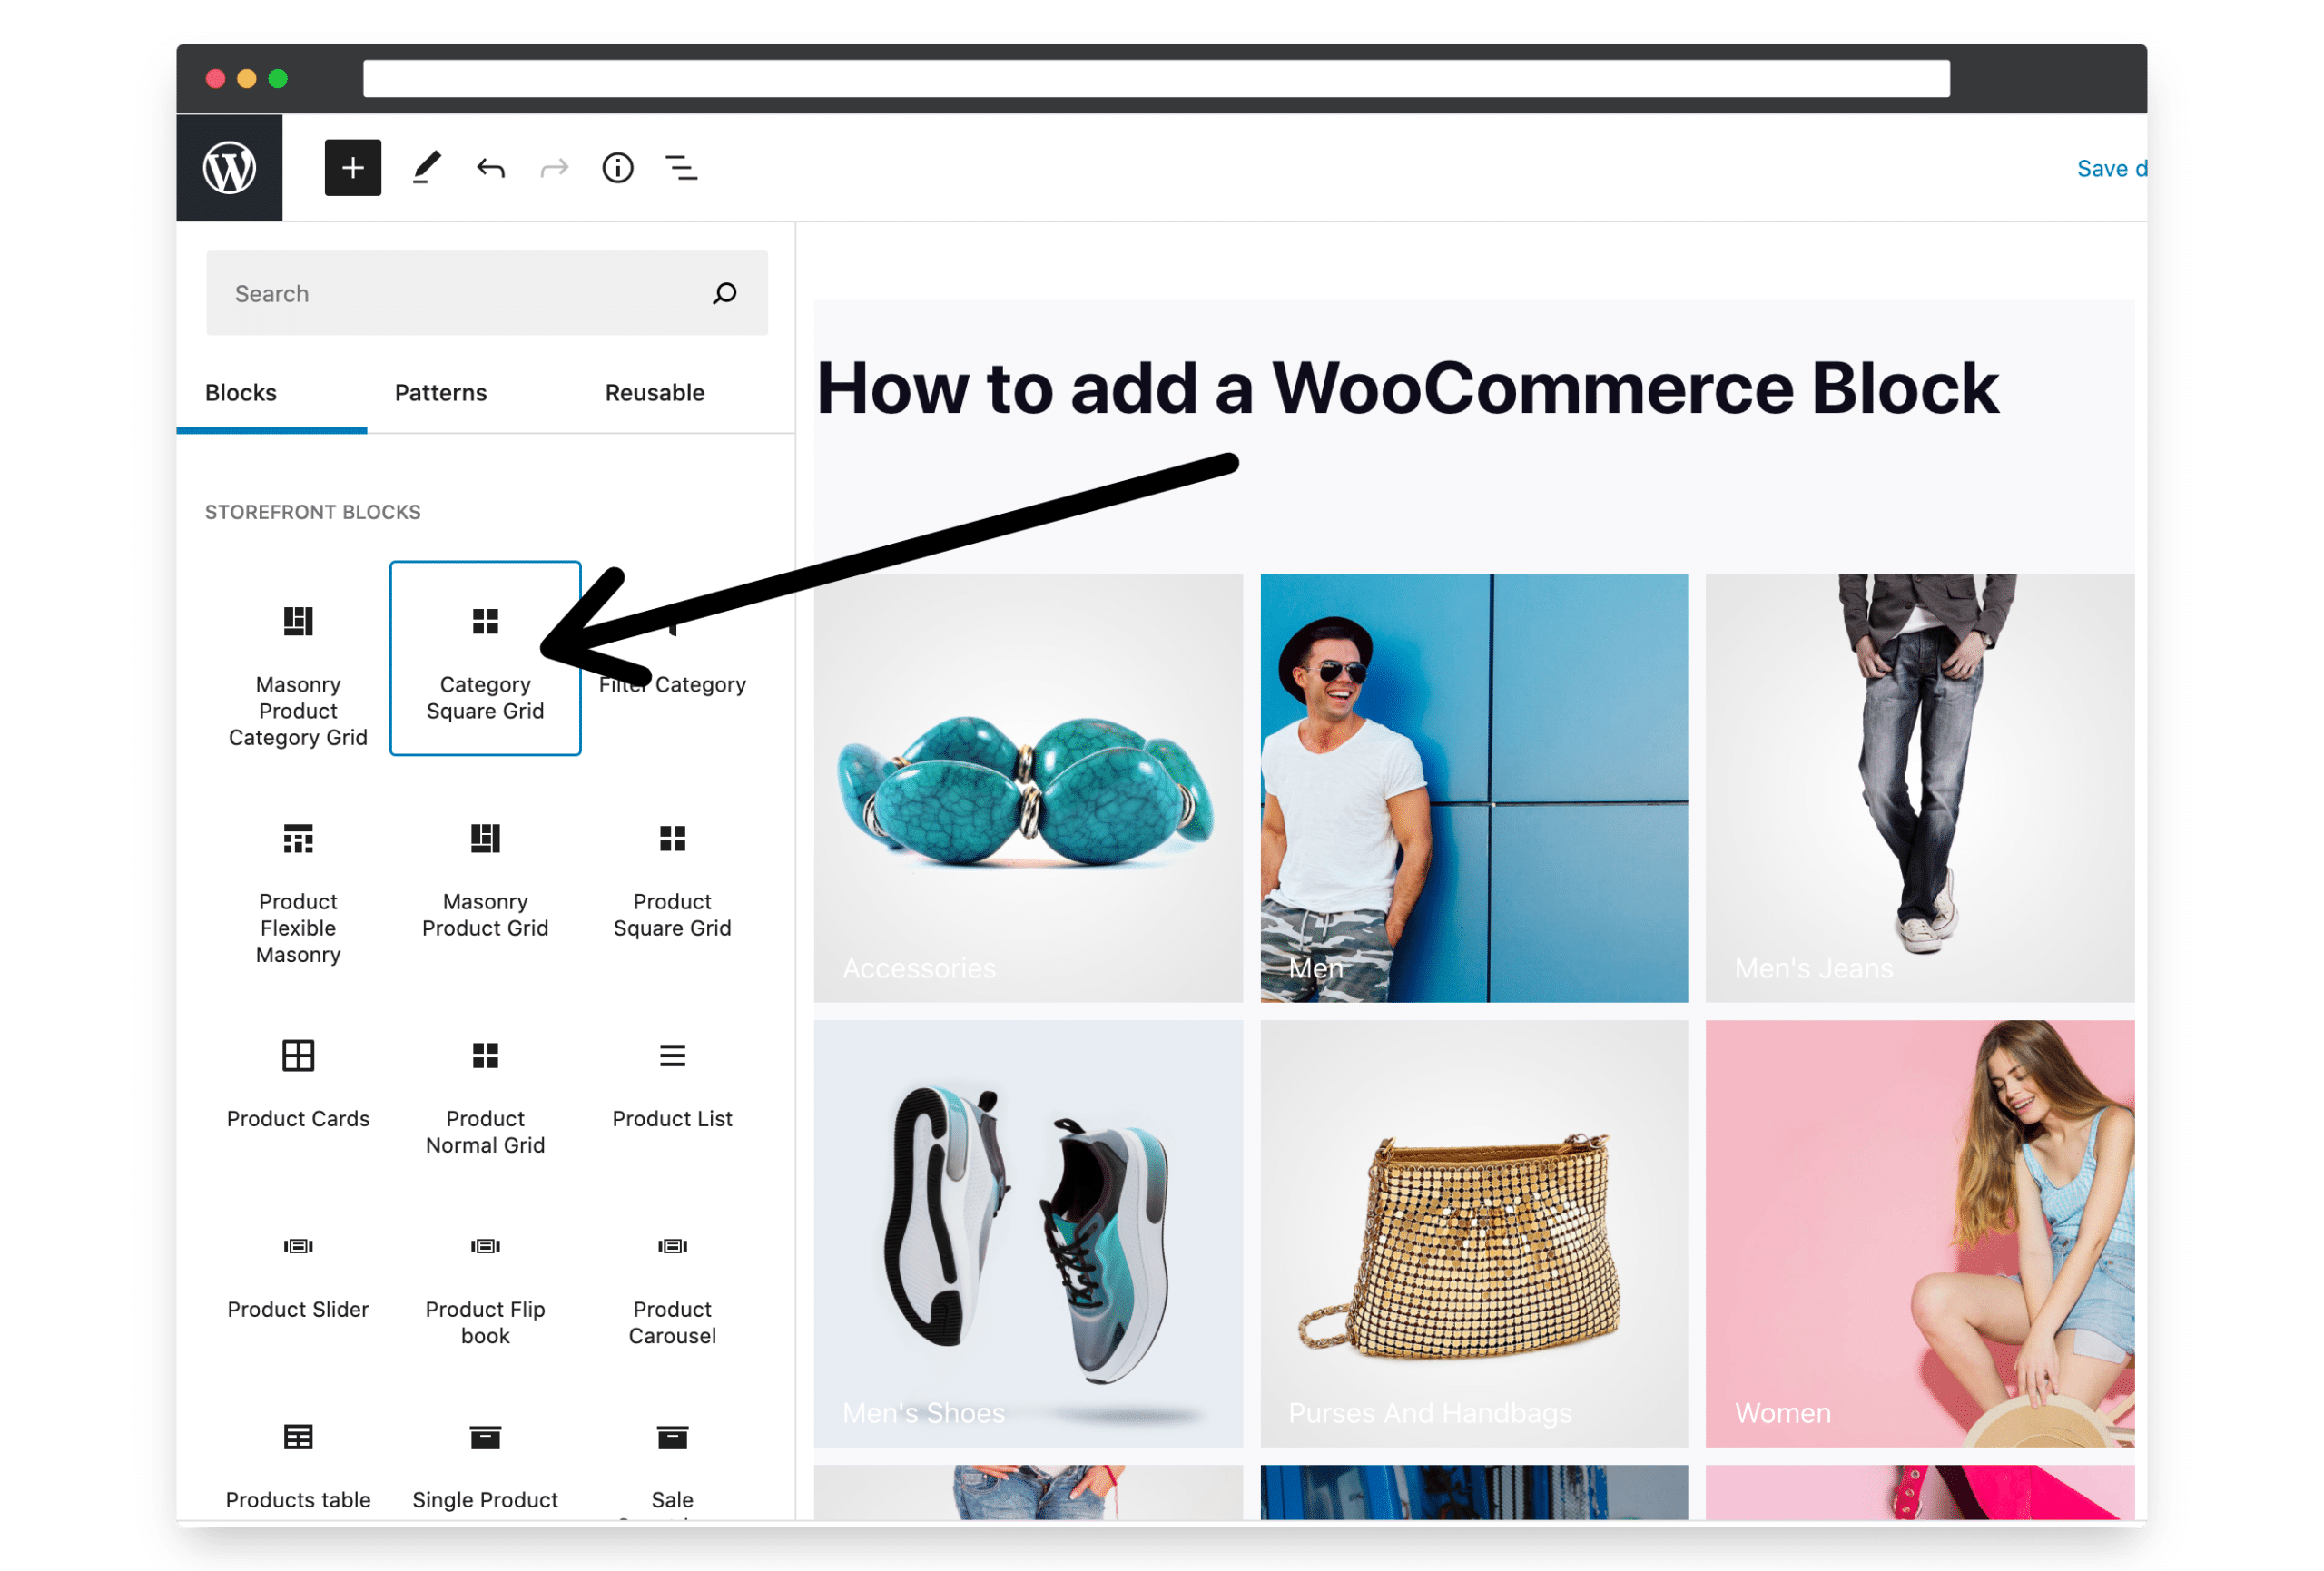
Task: Open the Men's Shoes category tile
Action: coord(1028,1233)
